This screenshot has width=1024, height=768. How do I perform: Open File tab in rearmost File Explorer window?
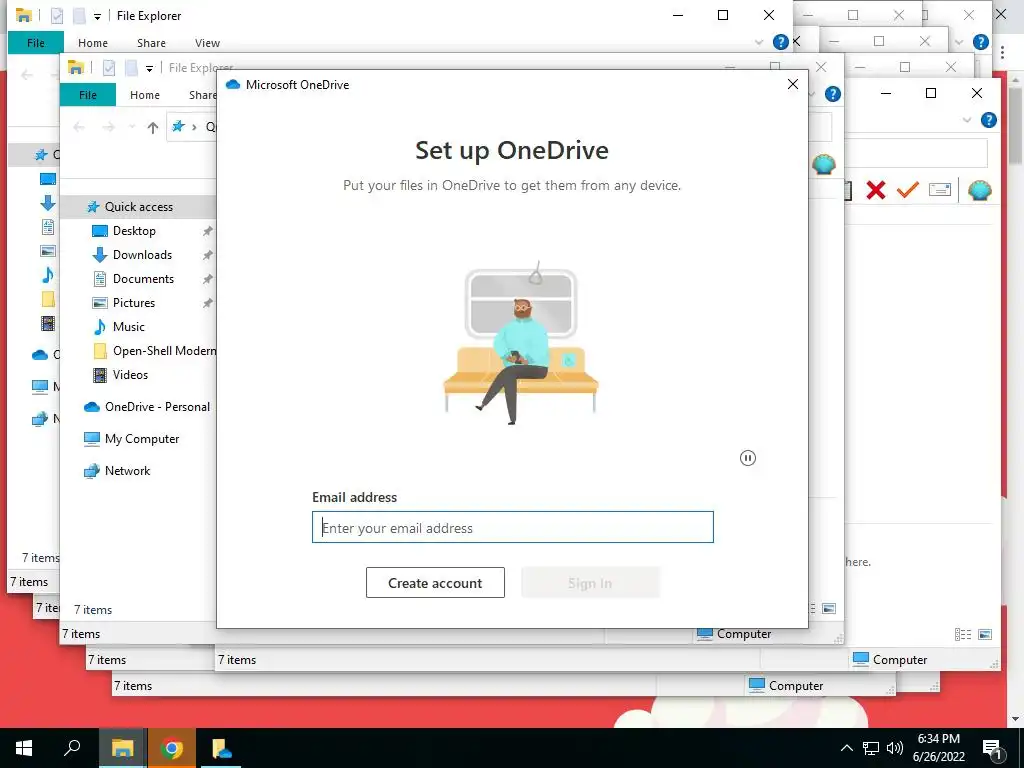point(36,42)
